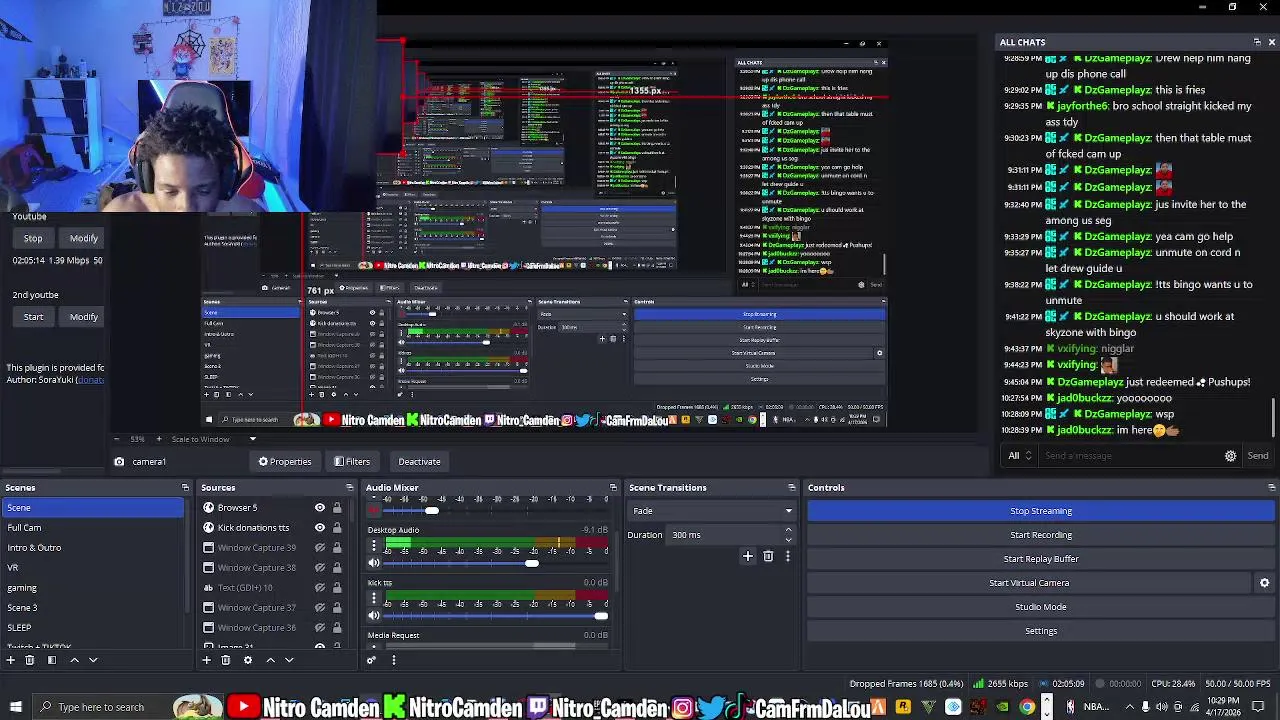
Task: Open Audio Mixer three-dot menu at bottom
Action: click(393, 660)
